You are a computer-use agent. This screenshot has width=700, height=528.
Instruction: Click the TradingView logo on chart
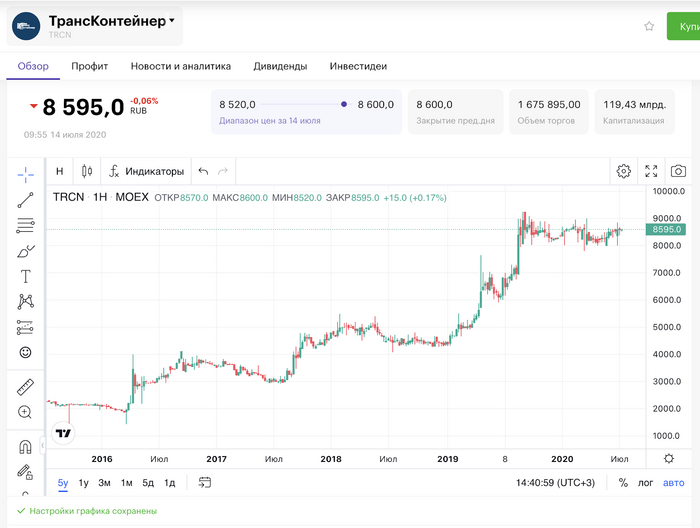coord(63,433)
